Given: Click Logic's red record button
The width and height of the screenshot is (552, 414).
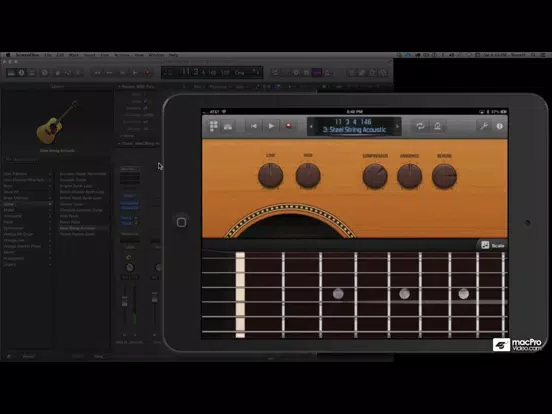Looking at the screenshot, I should tap(148, 73).
